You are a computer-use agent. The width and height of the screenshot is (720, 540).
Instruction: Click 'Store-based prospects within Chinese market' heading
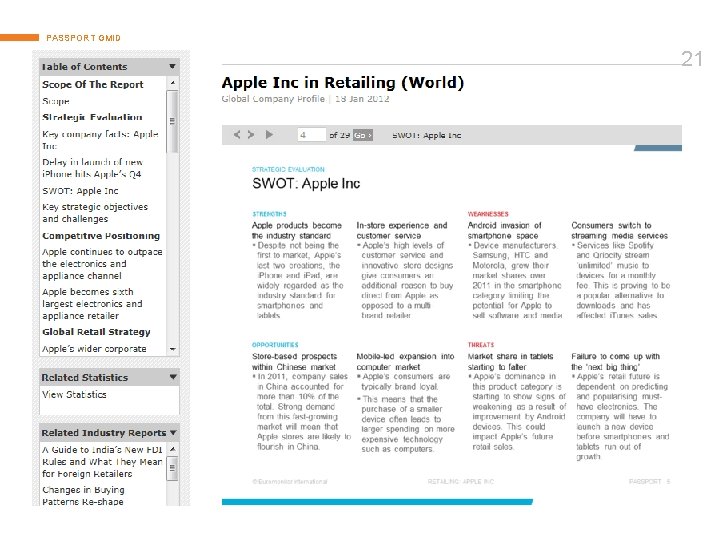pyautogui.click(x=294, y=362)
